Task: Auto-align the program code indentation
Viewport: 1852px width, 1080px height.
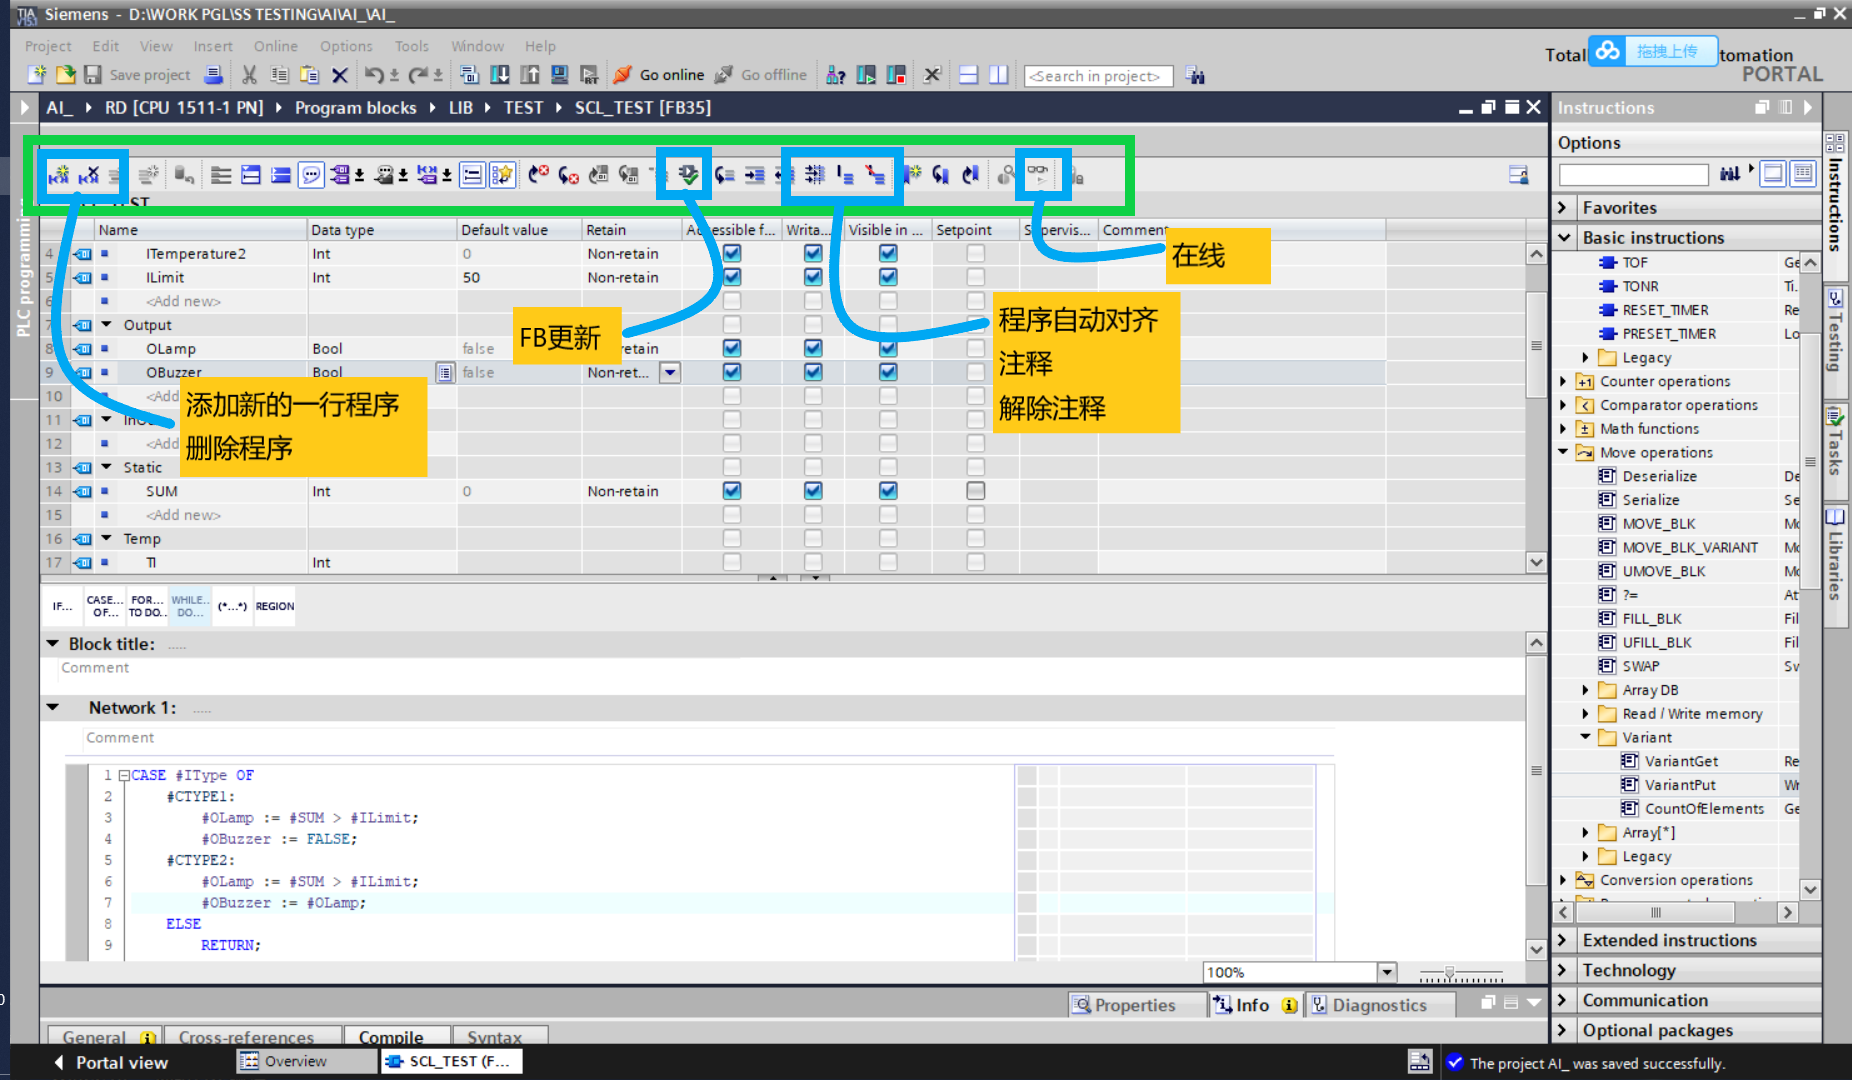Action: [815, 175]
